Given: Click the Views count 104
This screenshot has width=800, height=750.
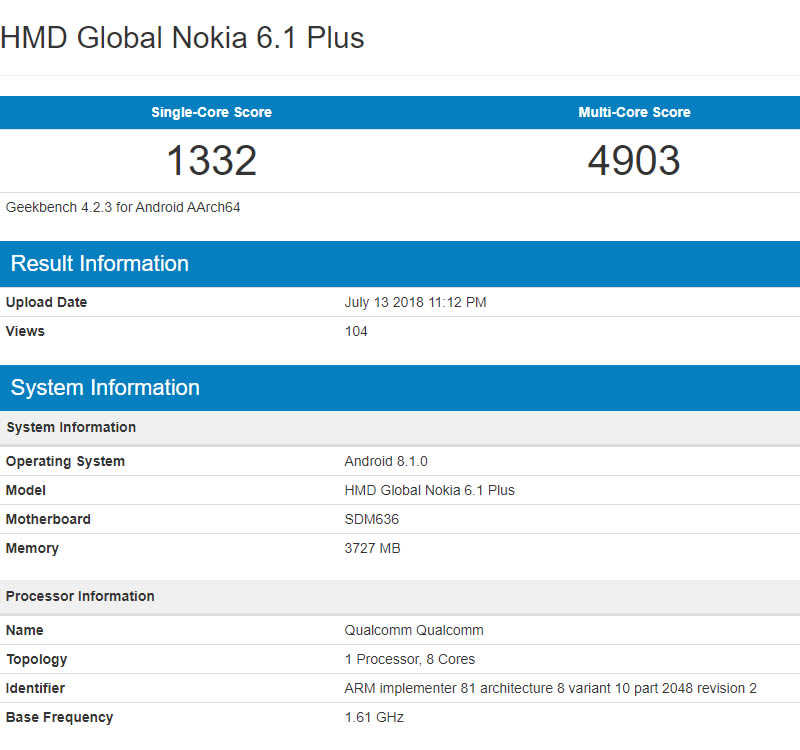Looking at the screenshot, I should (356, 331).
